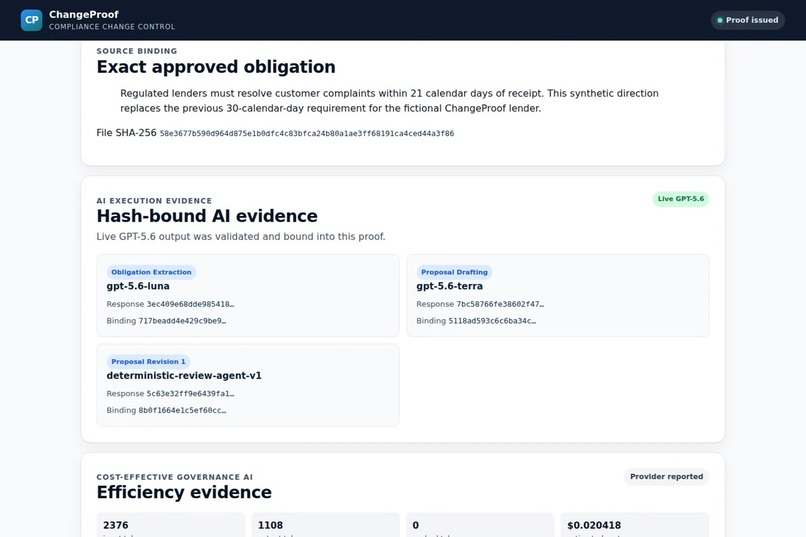Select the file SHA-256 hash value
The width and height of the screenshot is (806, 537).
click(307, 134)
